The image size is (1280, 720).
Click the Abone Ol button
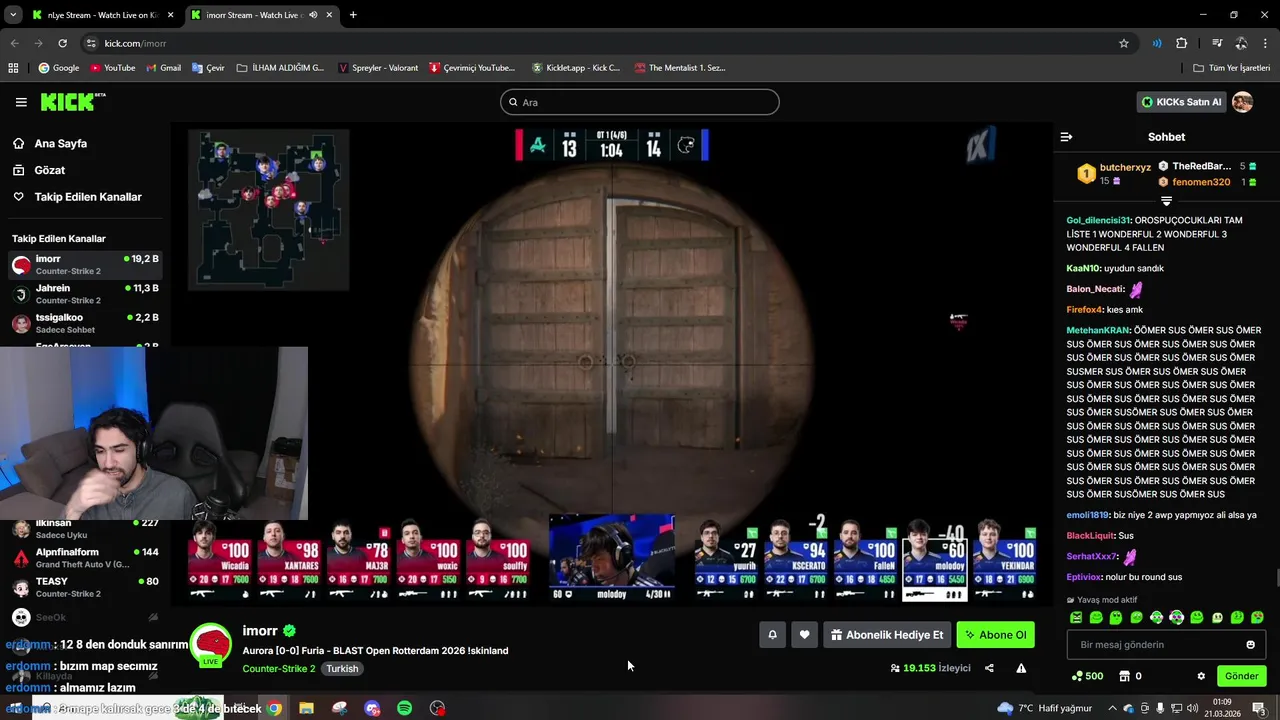[x=995, y=635]
